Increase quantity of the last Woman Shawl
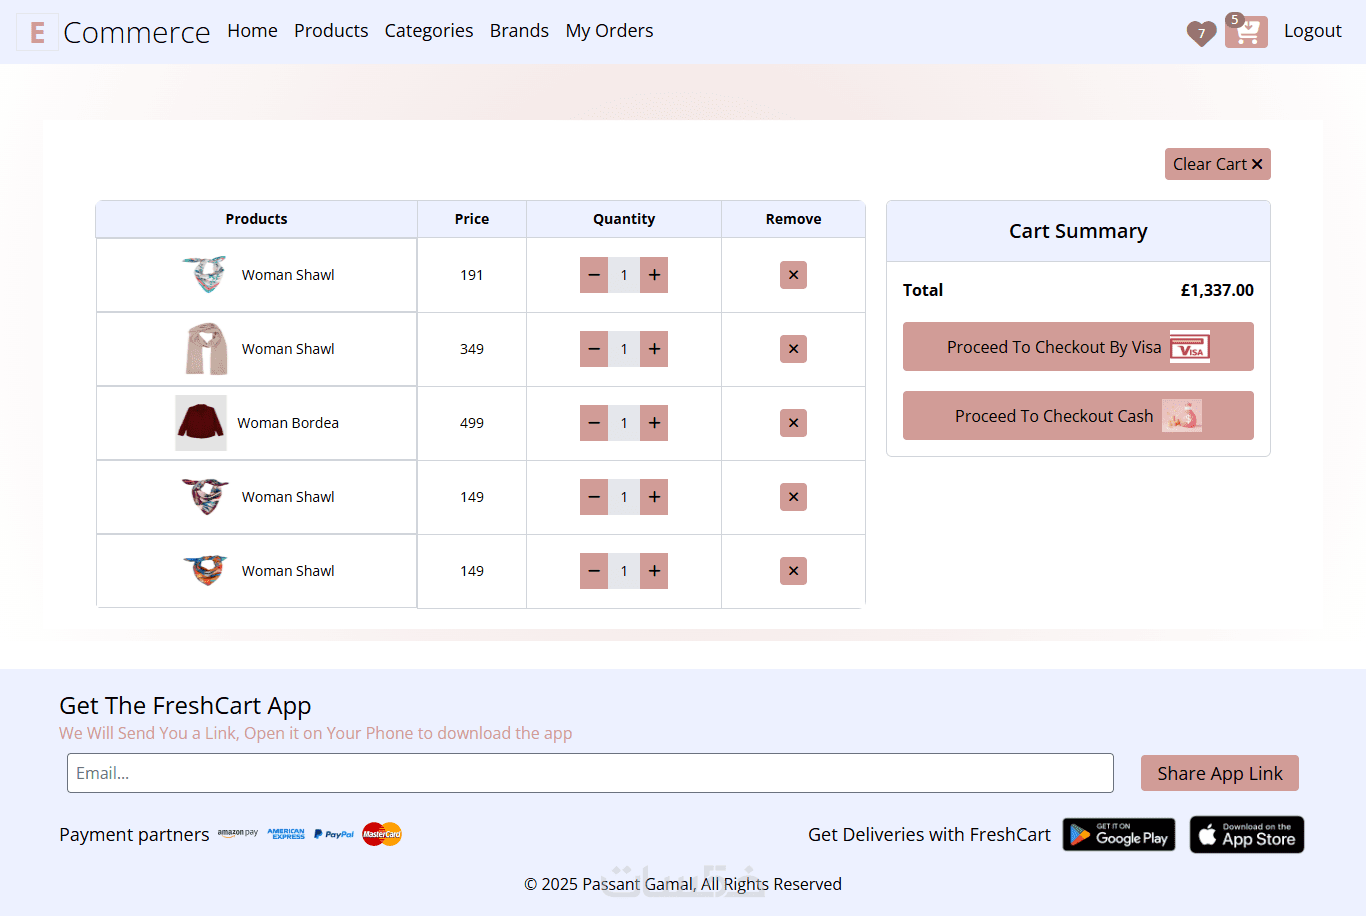 coord(654,571)
